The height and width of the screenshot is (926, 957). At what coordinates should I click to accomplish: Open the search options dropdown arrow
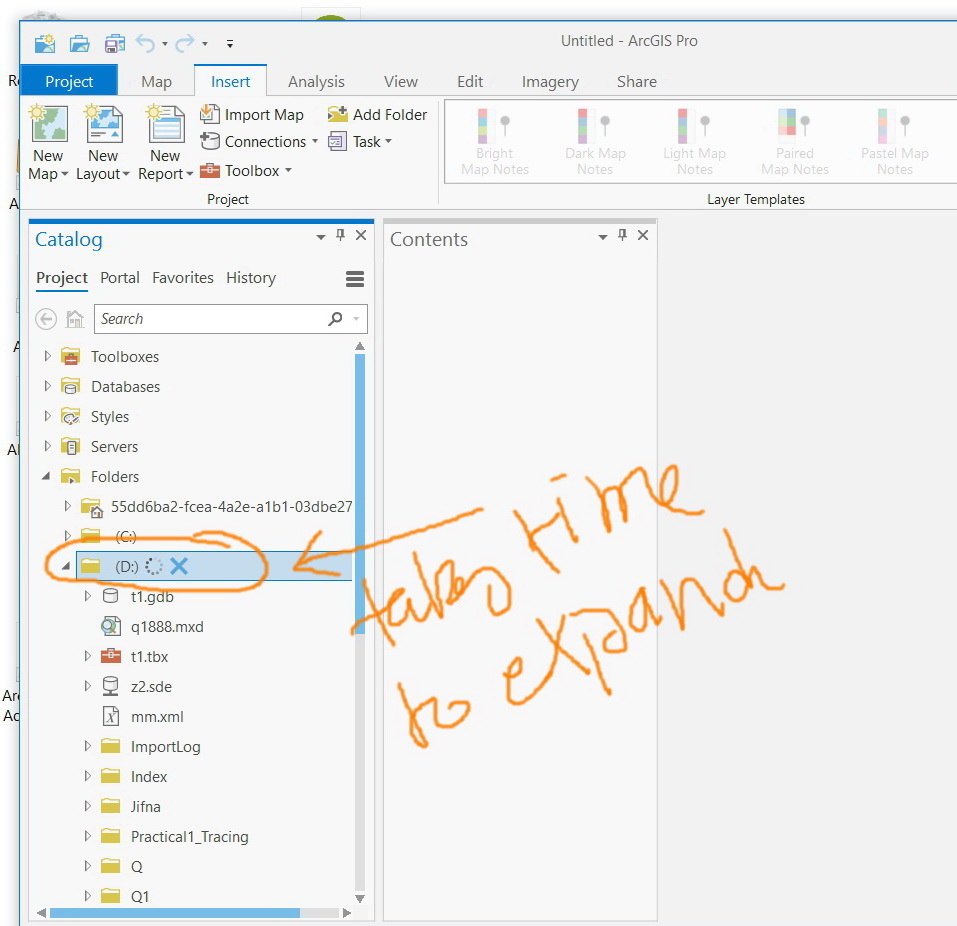(356, 319)
